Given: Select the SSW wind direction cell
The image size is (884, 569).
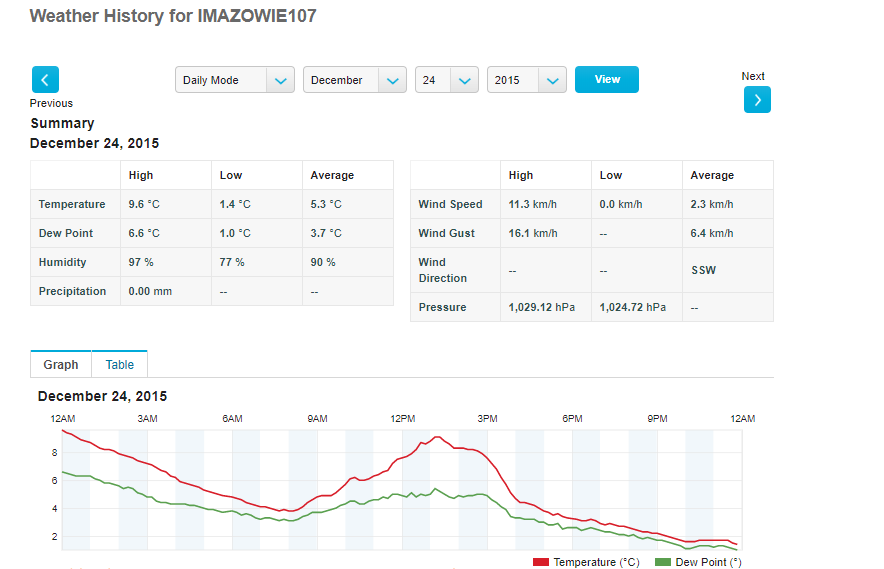Looking at the screenshot, I should click(703, 270).
